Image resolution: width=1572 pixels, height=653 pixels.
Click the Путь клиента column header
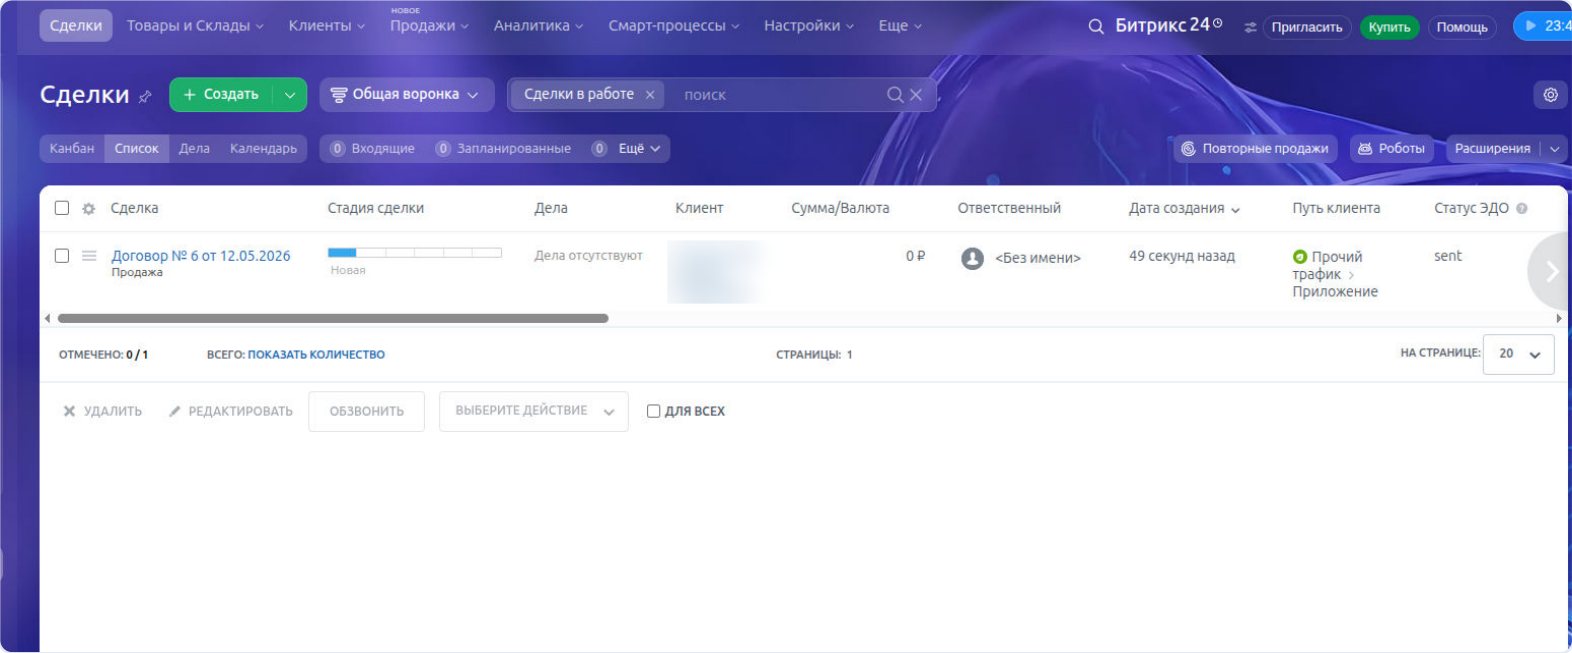1336,208
